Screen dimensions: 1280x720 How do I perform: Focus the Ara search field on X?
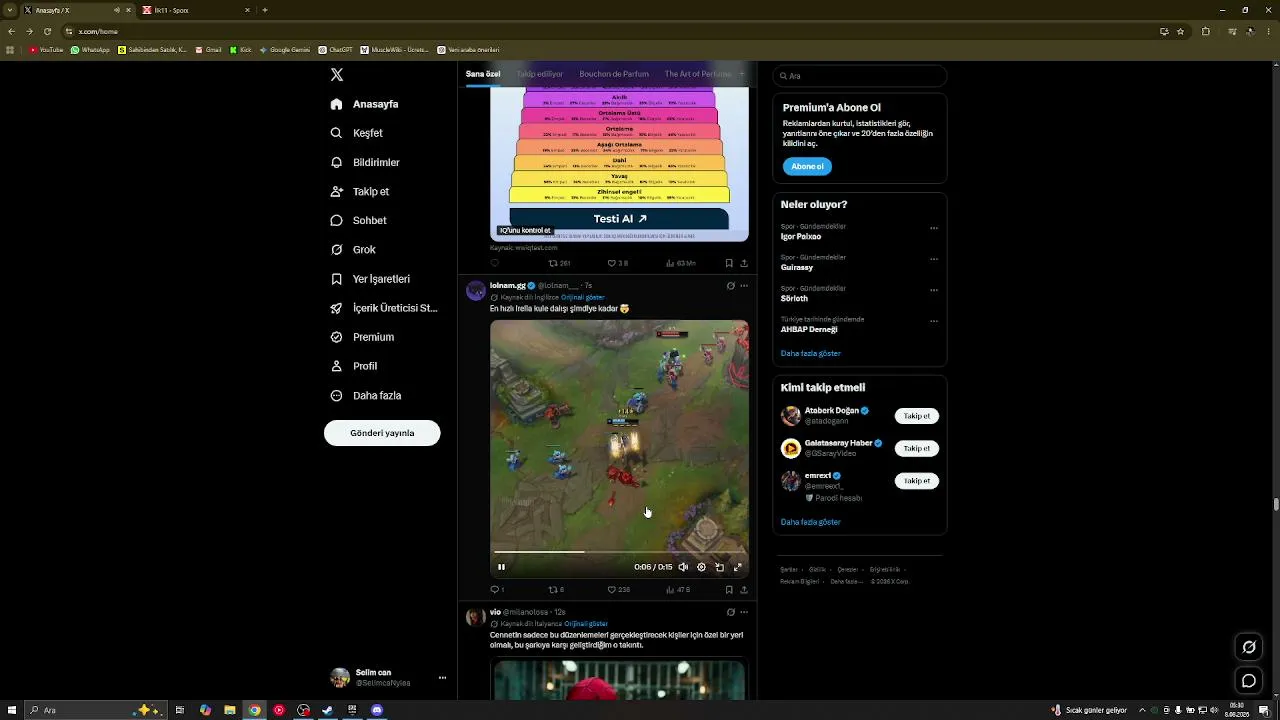coord(860,76)
